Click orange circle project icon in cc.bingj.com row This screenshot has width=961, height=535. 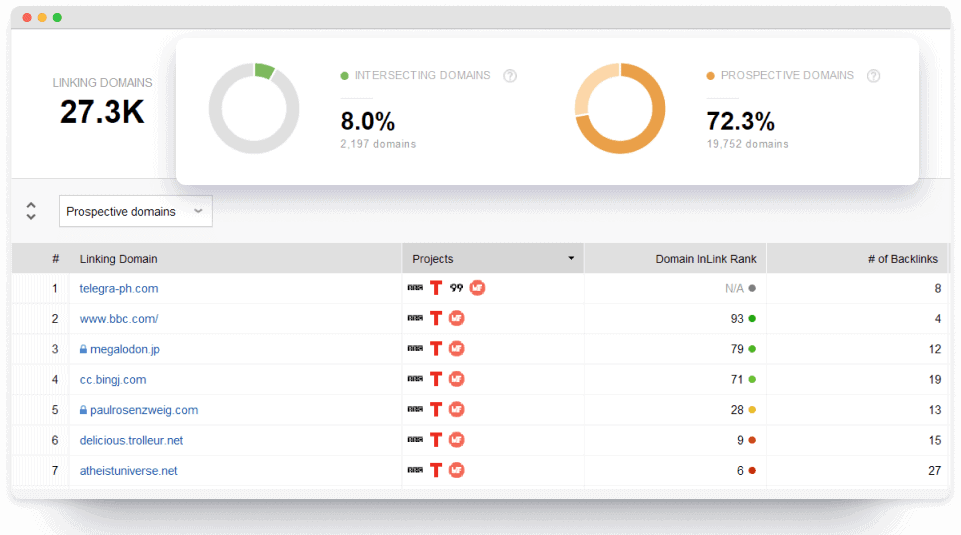456,379
